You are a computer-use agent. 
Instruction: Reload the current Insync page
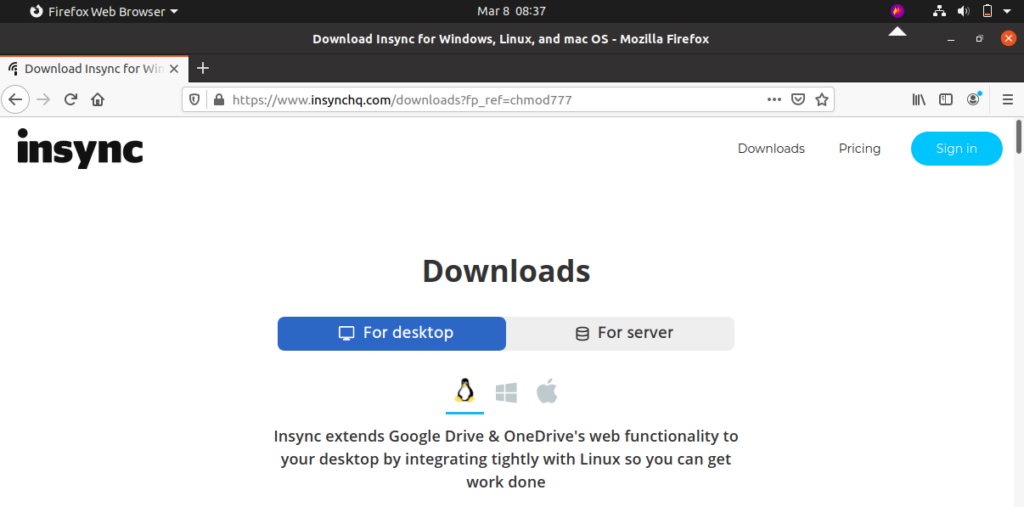point(71,100)
